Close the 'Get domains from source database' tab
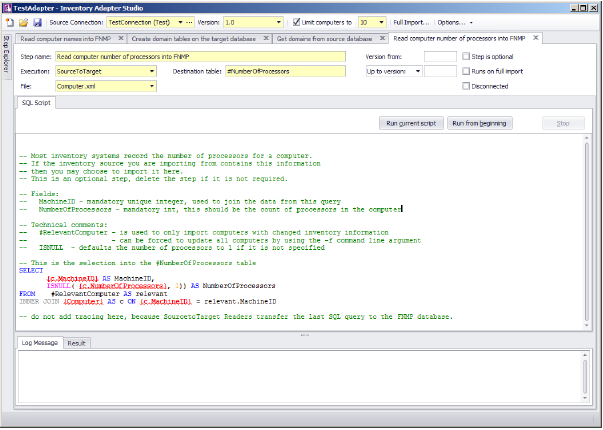Viewport: 603px width, 430px height. click(x=383, y=38)
